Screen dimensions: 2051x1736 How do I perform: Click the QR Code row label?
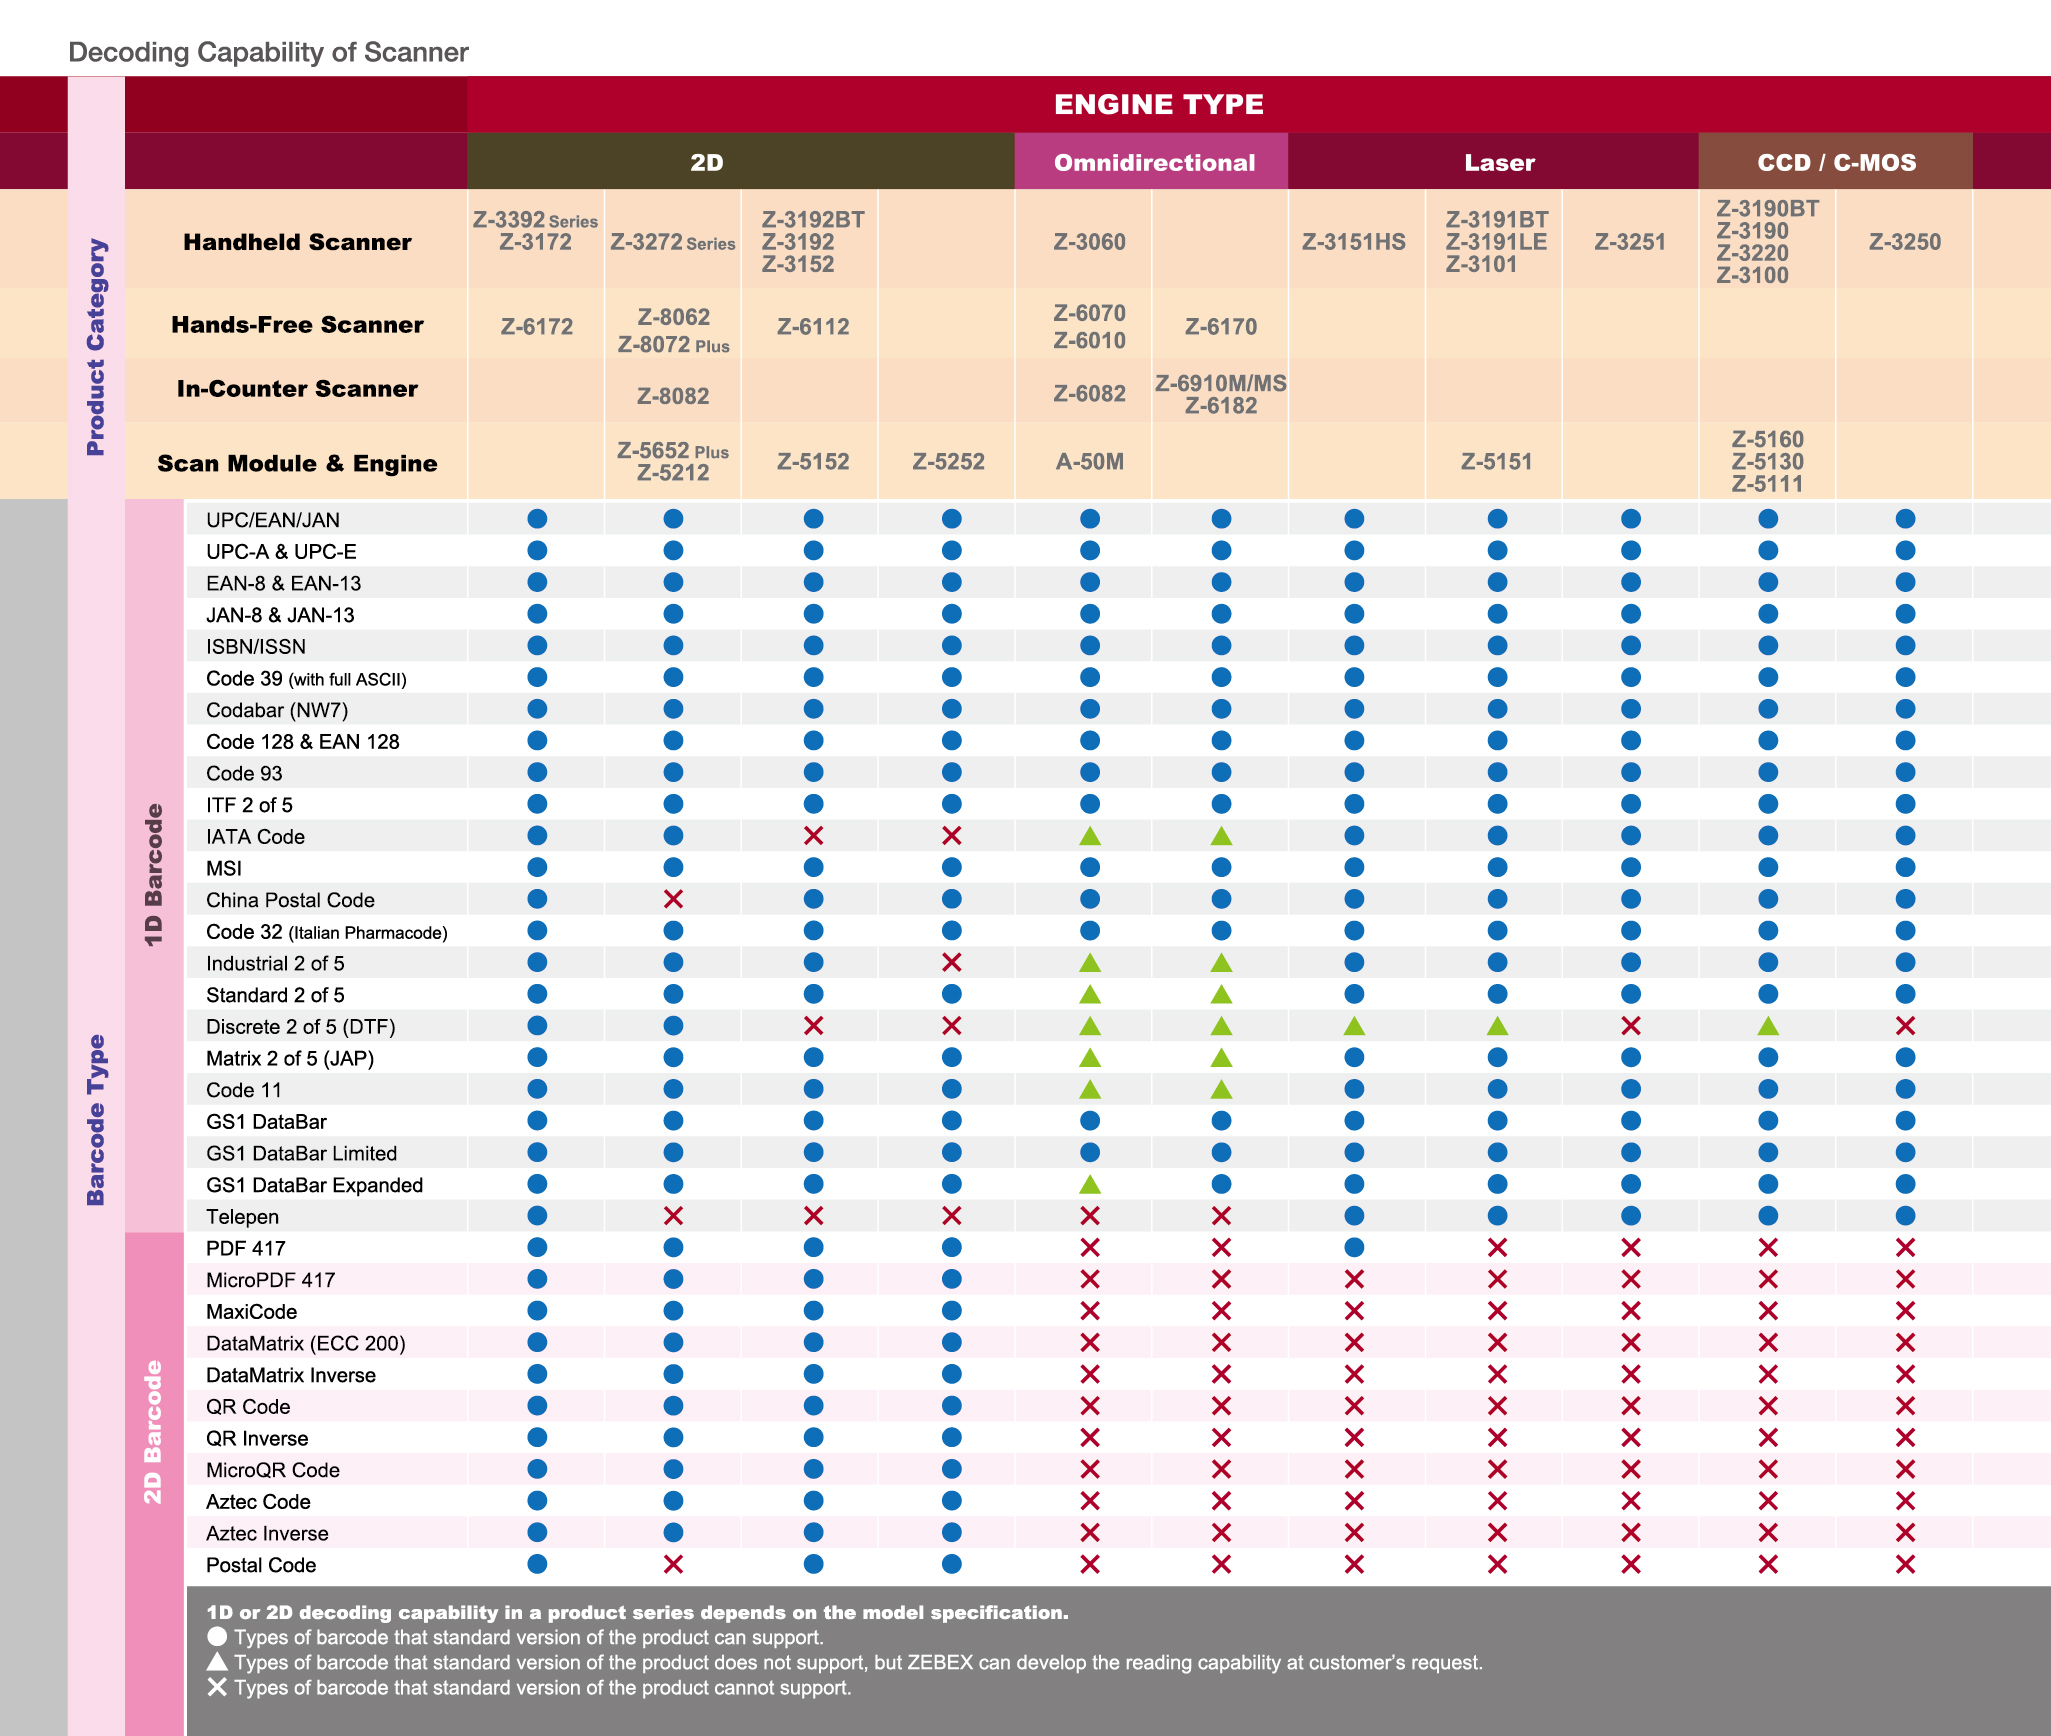pyautogui.click(x=248, y=1406)
